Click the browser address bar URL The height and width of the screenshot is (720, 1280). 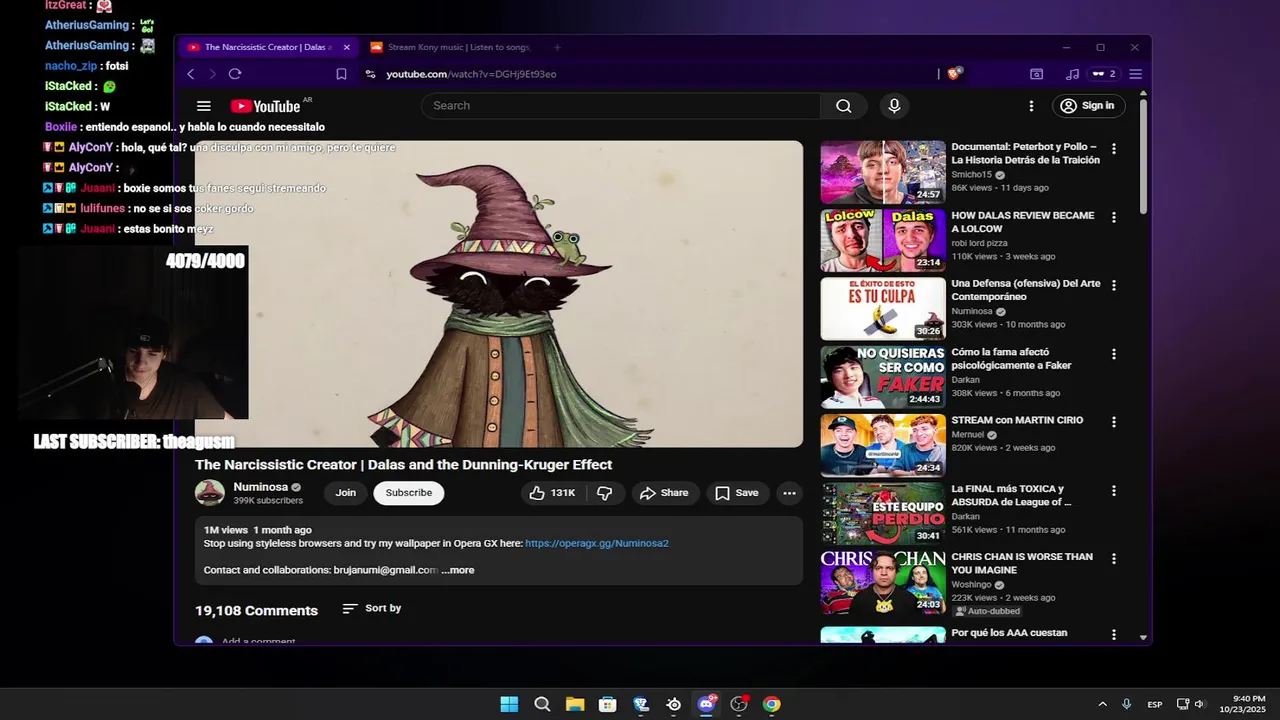click(x=471, y=74)
